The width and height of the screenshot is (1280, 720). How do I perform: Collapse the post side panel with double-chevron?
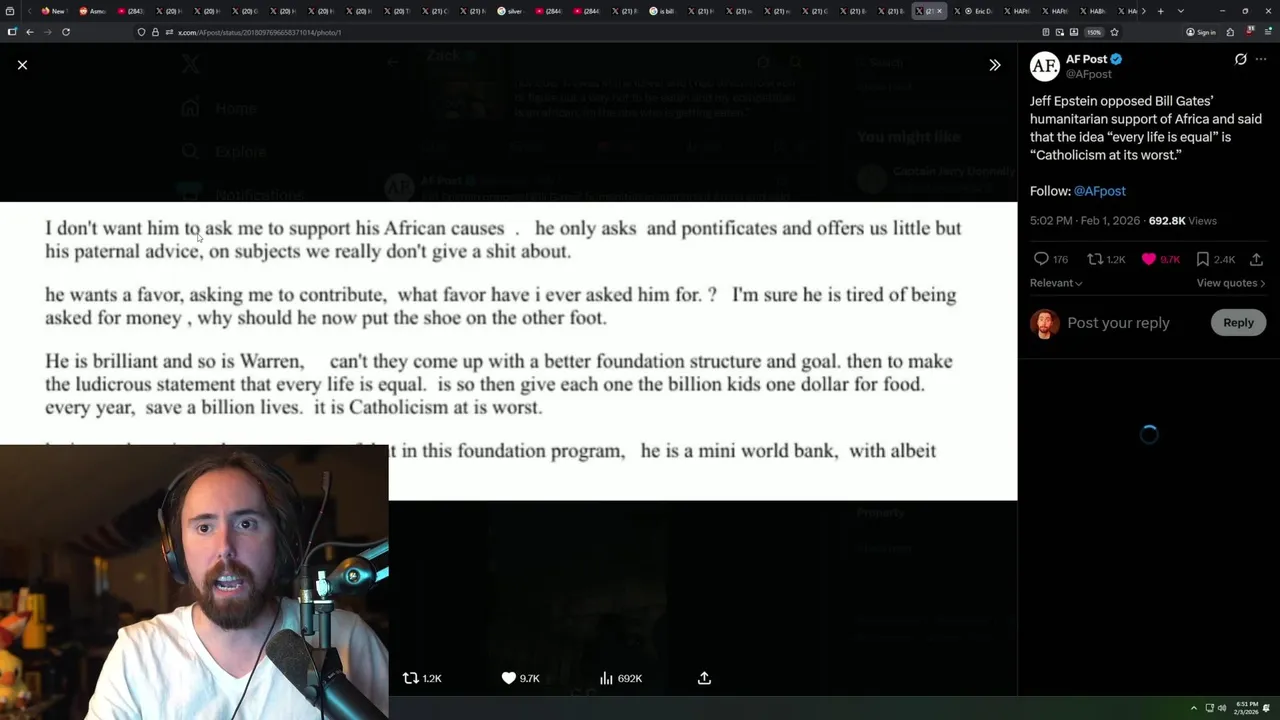995,65
